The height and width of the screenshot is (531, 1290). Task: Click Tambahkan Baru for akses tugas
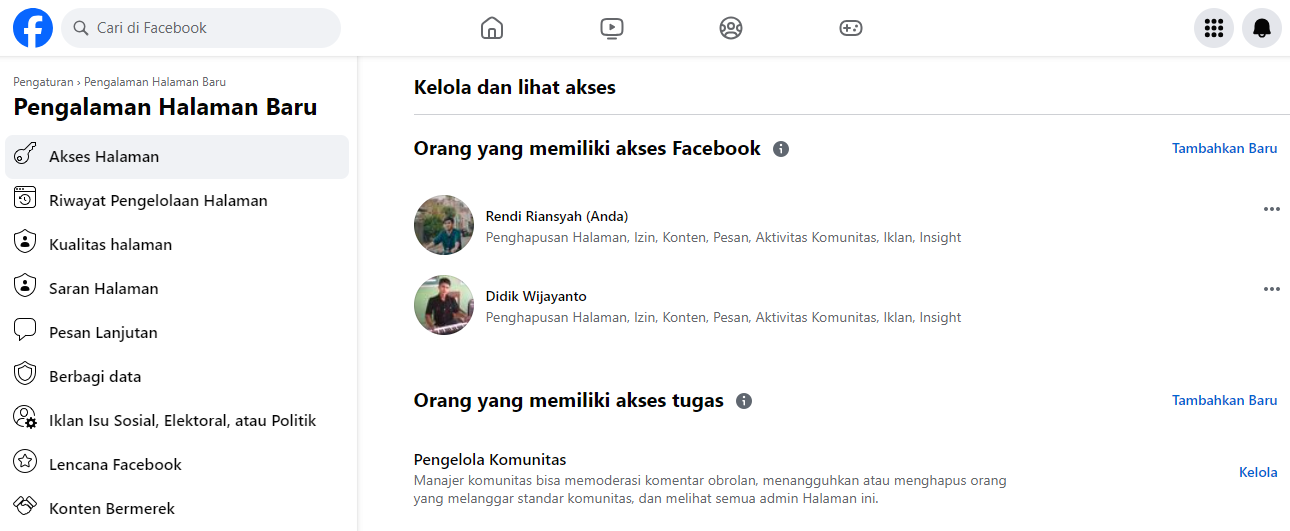tap(1224, 400)
